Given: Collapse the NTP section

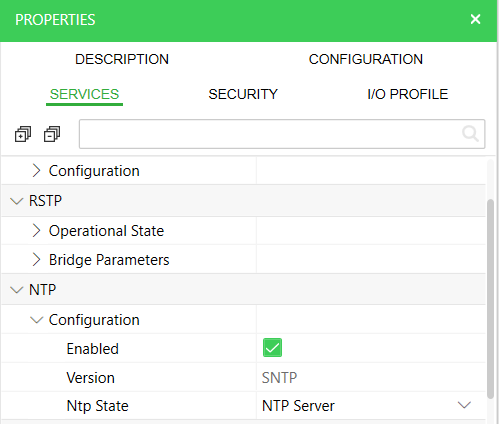Looking at the screenshot, I should 17,290.
